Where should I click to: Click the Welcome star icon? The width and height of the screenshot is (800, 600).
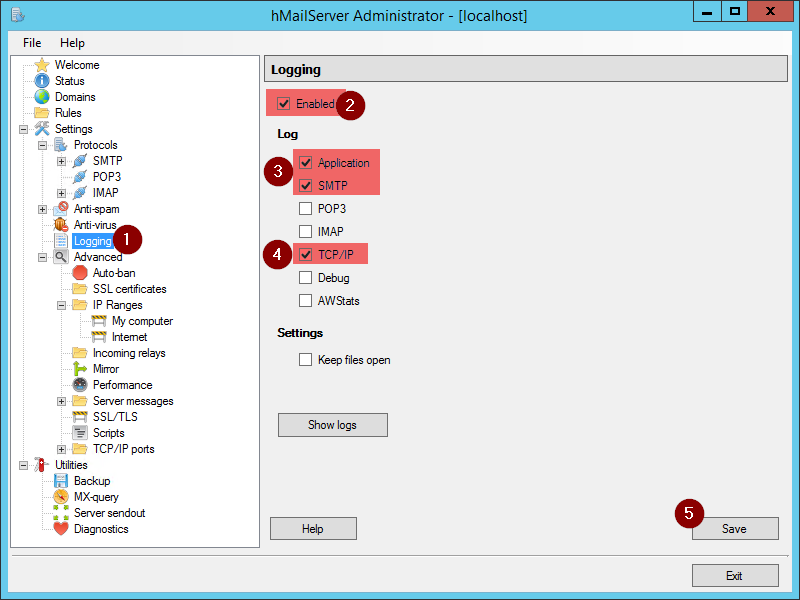42,65
